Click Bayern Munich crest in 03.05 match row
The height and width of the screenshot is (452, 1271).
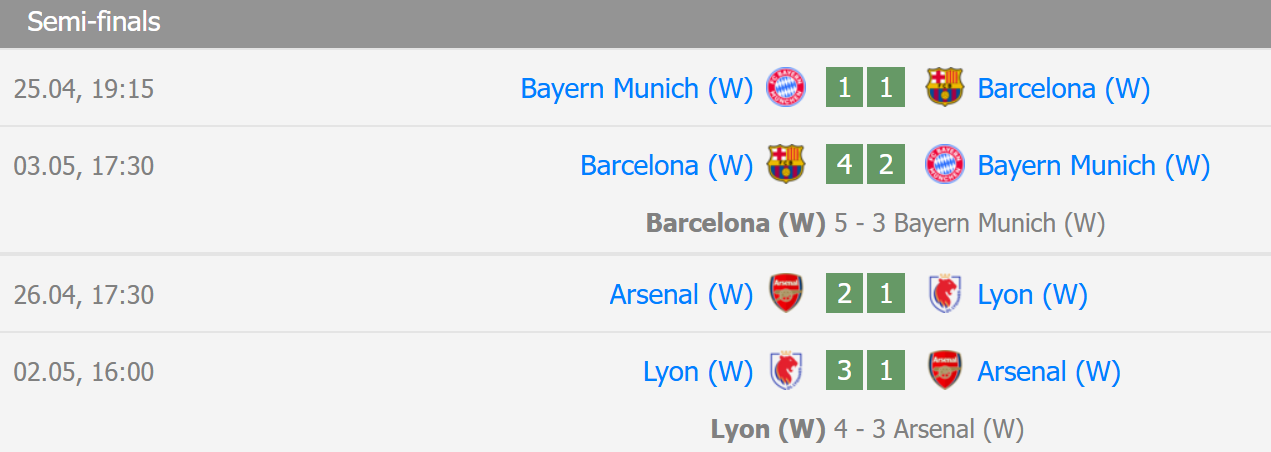click(945, 165)
